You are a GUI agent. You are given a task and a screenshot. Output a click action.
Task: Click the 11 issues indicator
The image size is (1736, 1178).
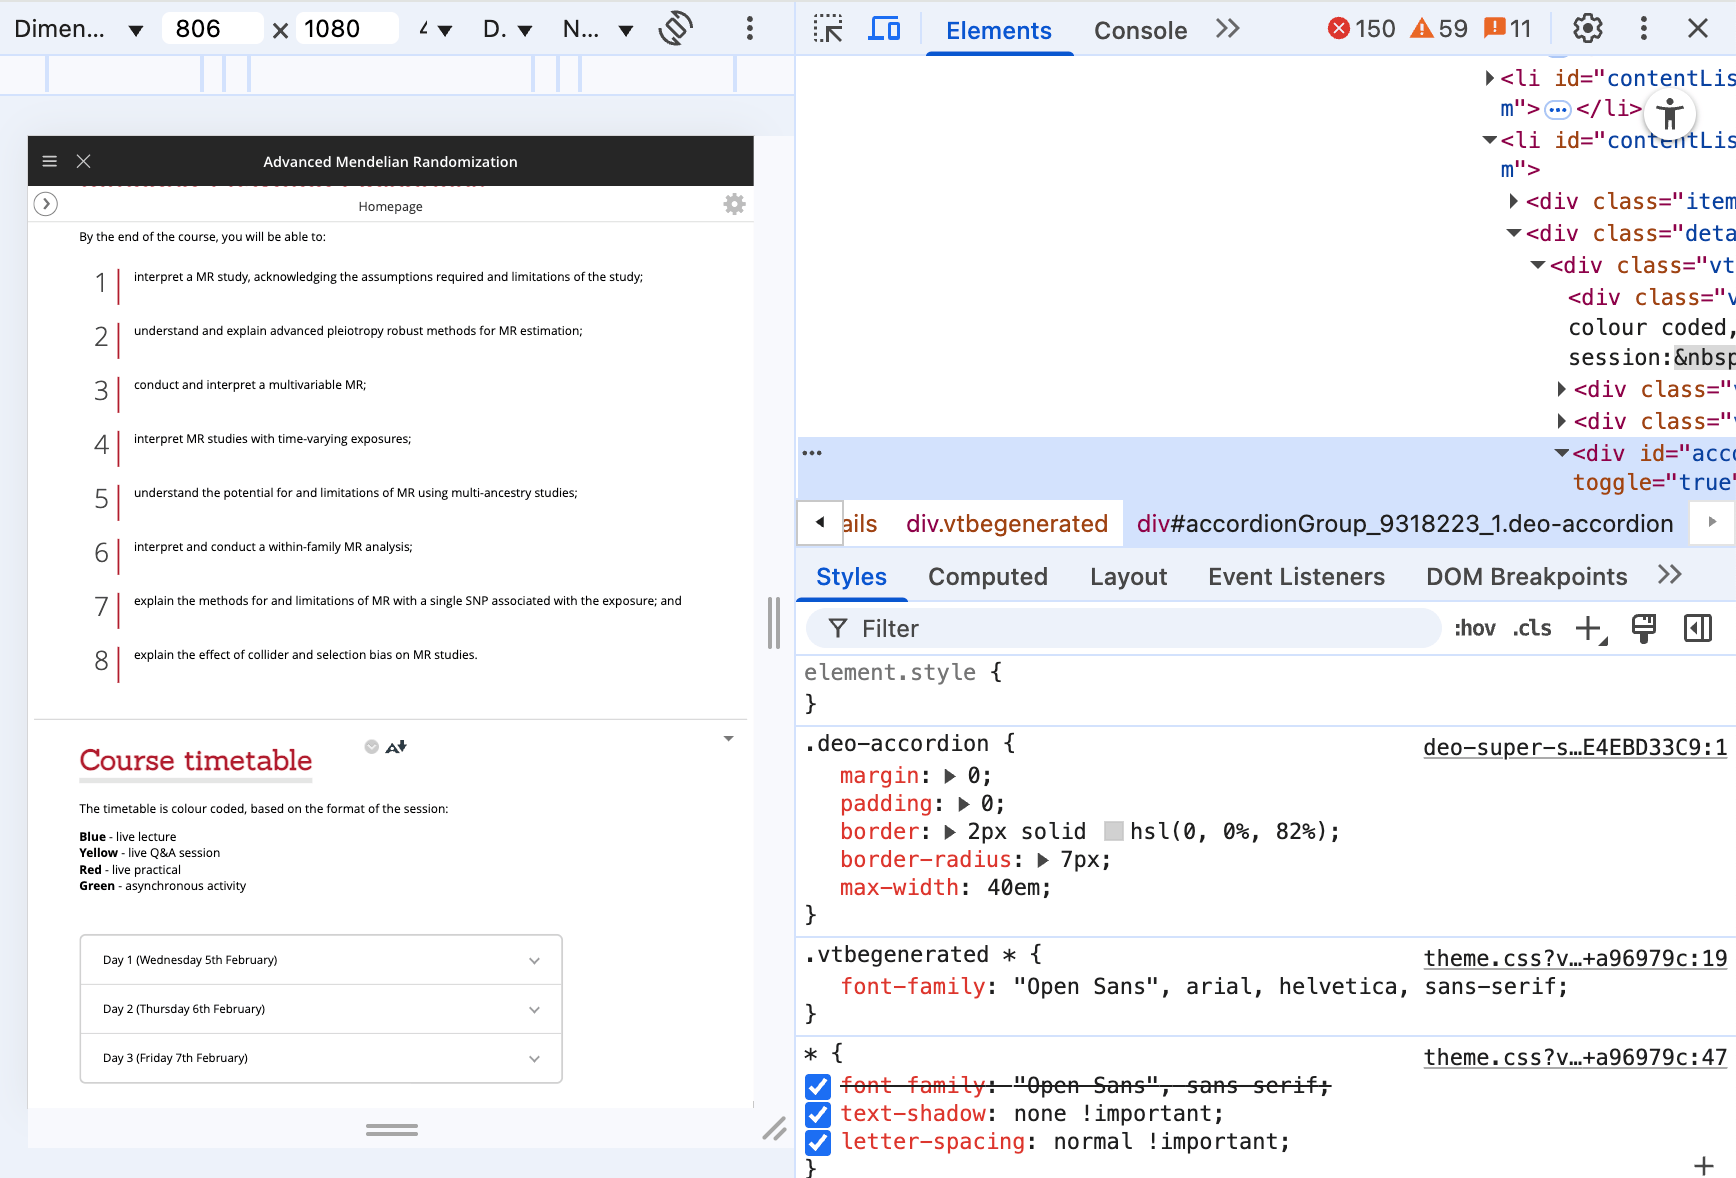pos(1508,29)
